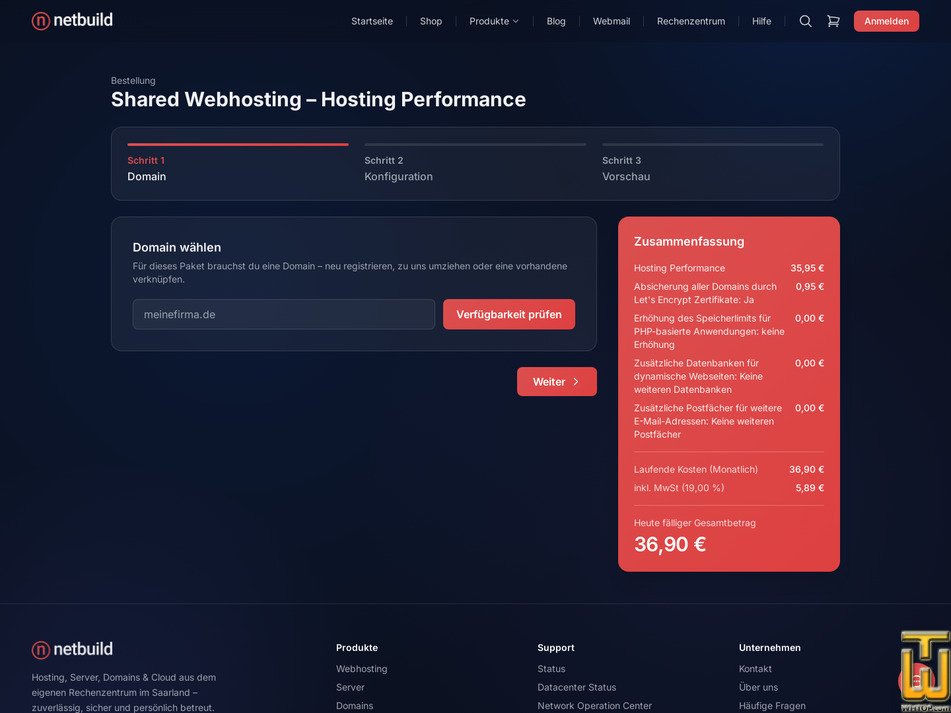
Task: Open Server footer link
Action: tap(350, 687)
